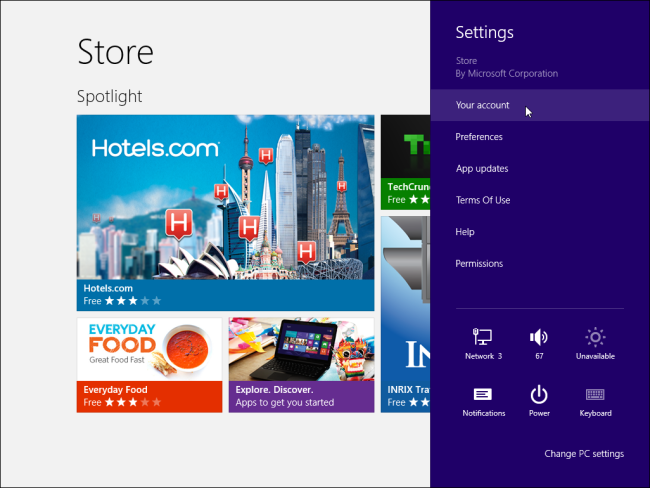650x488 pixels.
Task: Open Your account in Settings
Action: [x=540, y=105]
